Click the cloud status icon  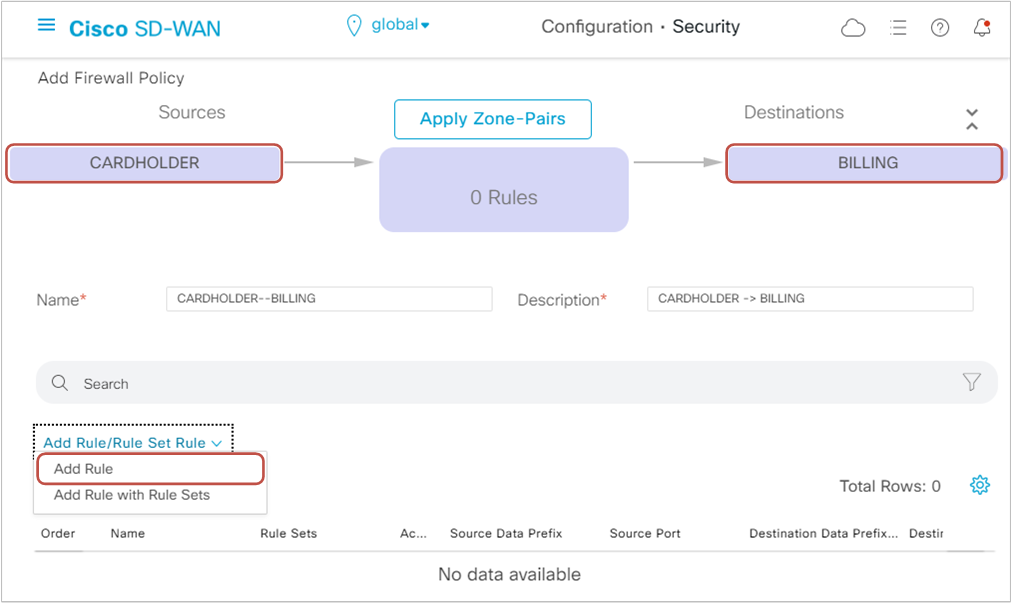coord(853,27)
